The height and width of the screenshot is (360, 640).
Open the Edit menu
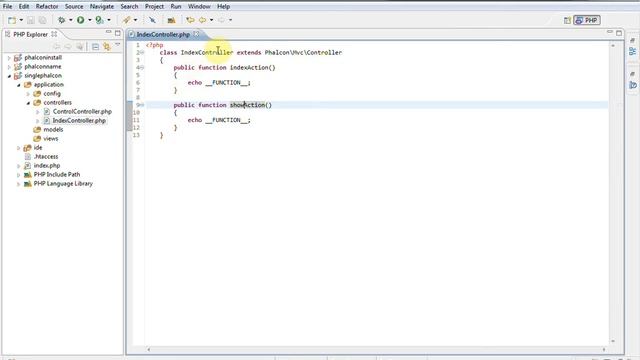[24, 7]
